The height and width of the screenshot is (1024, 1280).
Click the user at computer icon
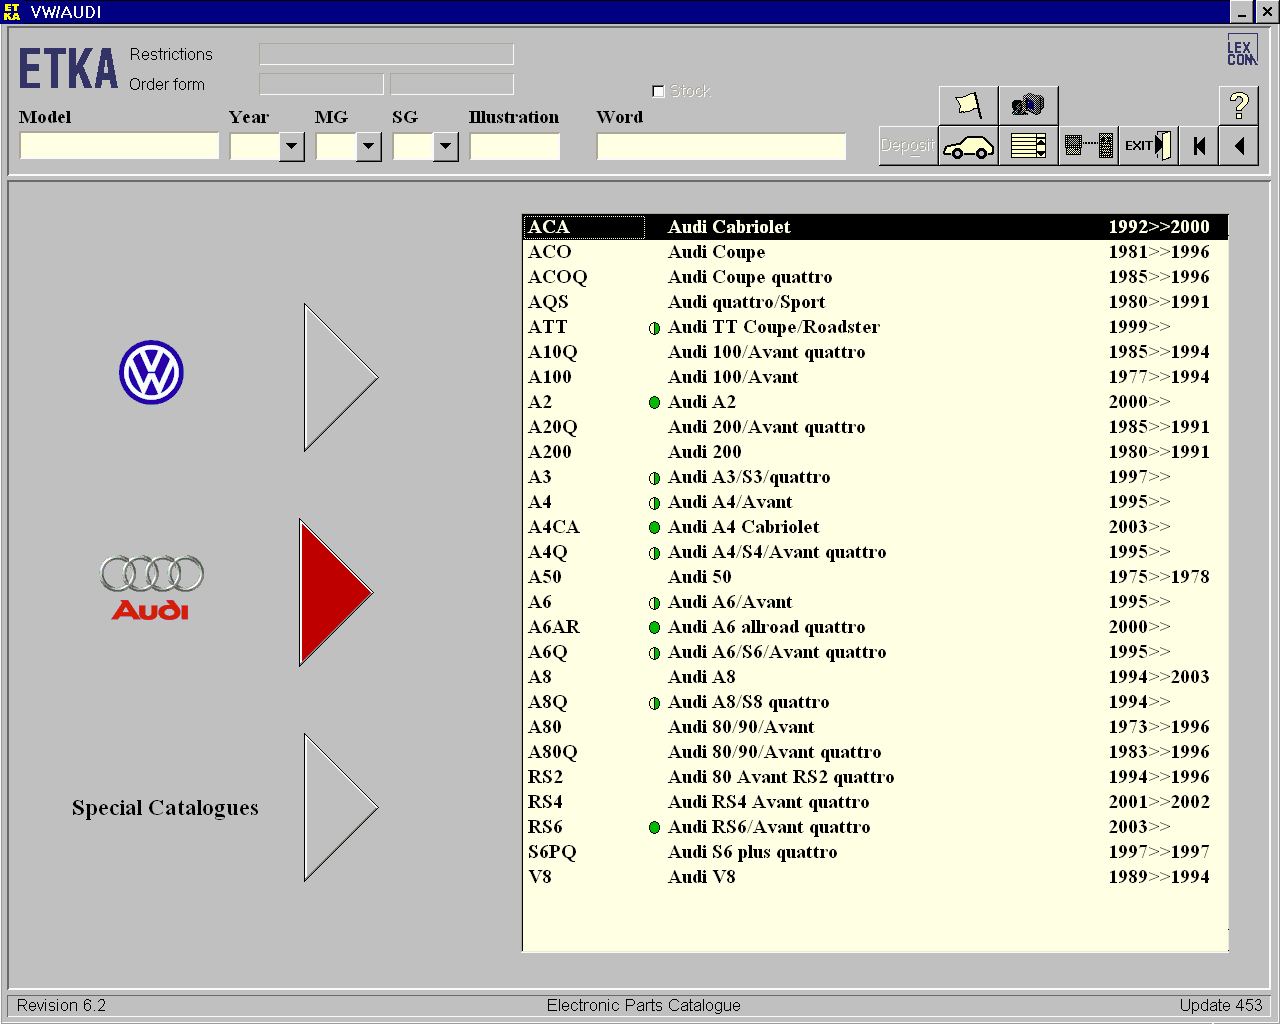tap(1028, 105)
